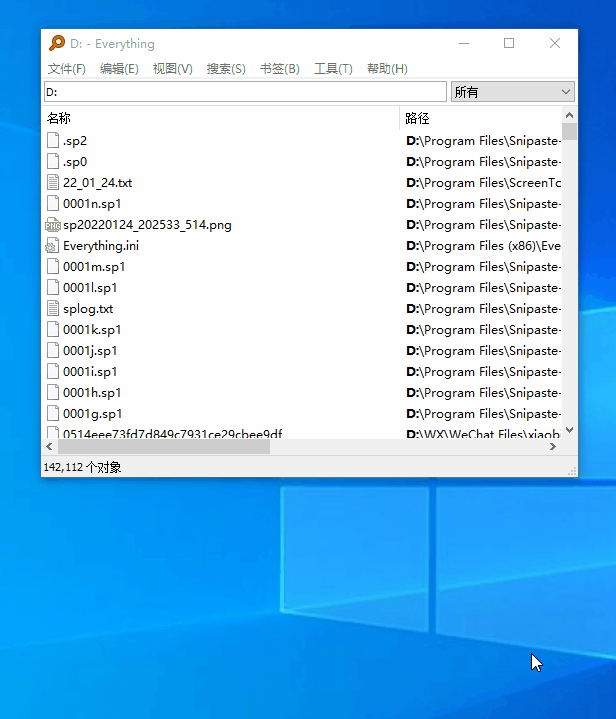Viewport: 616px width, 719px height.
Task: Click the vertical scrollbar down arrow
Action: pyautogui.click(x=569, y=430)
